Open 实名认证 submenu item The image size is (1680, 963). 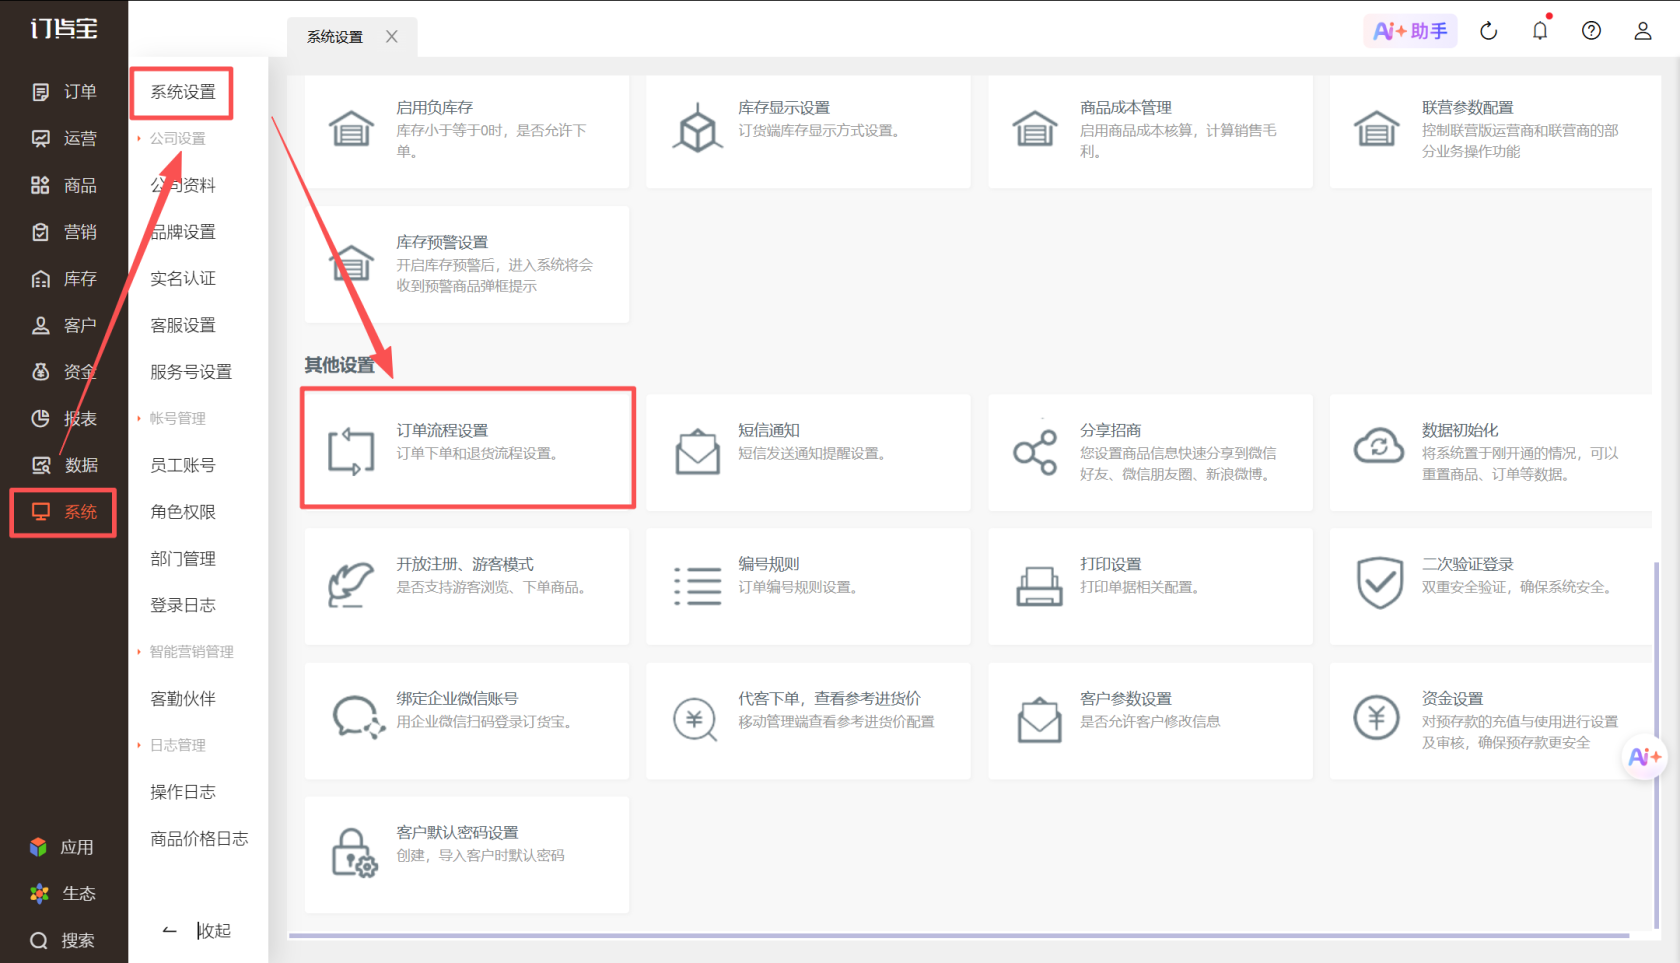(183, 278)
